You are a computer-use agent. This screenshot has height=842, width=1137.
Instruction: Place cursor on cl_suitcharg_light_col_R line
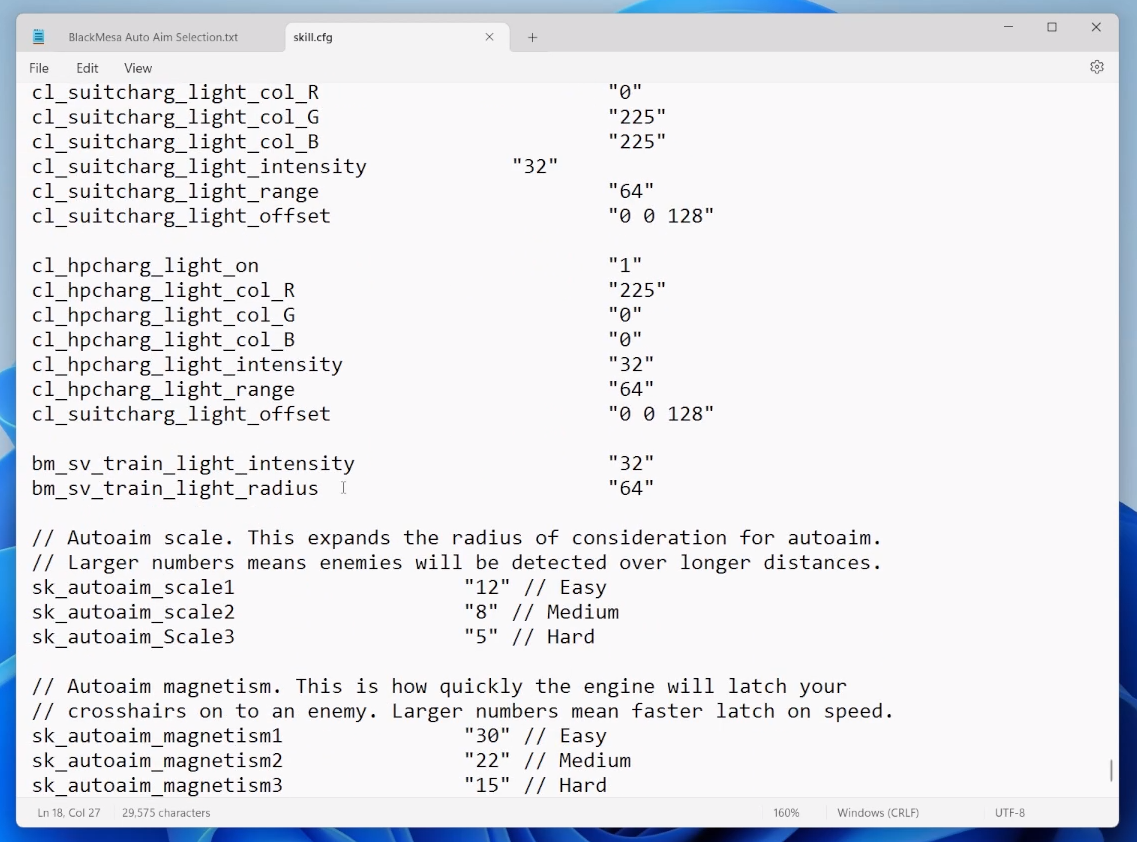[x=175, y=93]
